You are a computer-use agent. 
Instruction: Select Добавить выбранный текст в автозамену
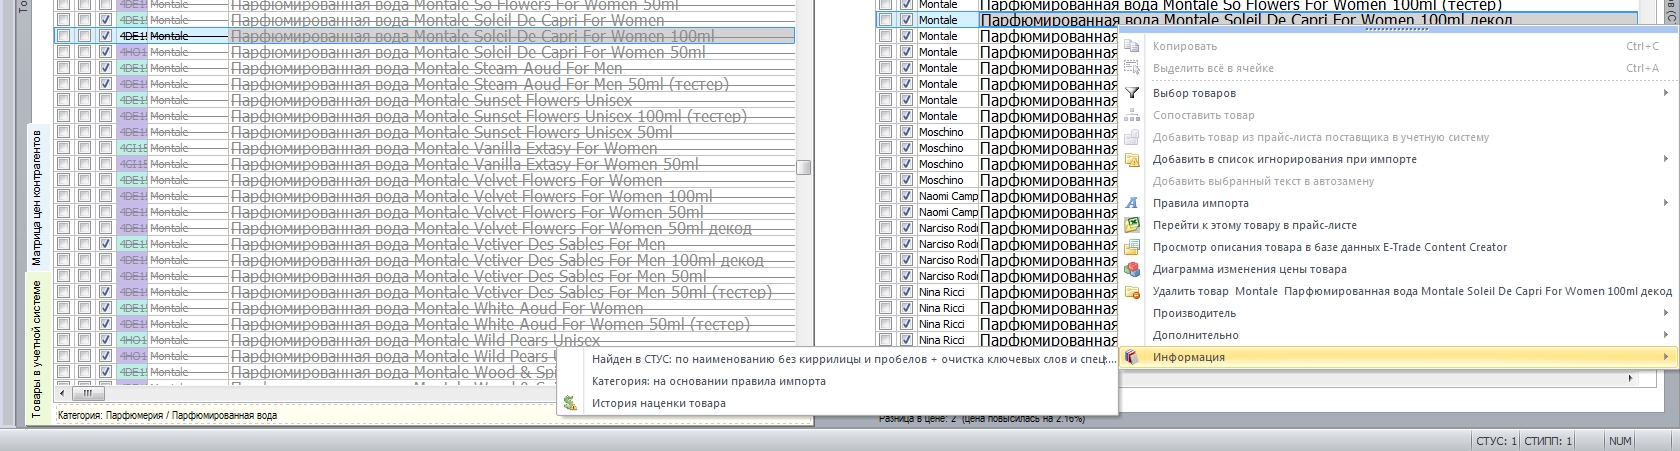point(1263,181)
